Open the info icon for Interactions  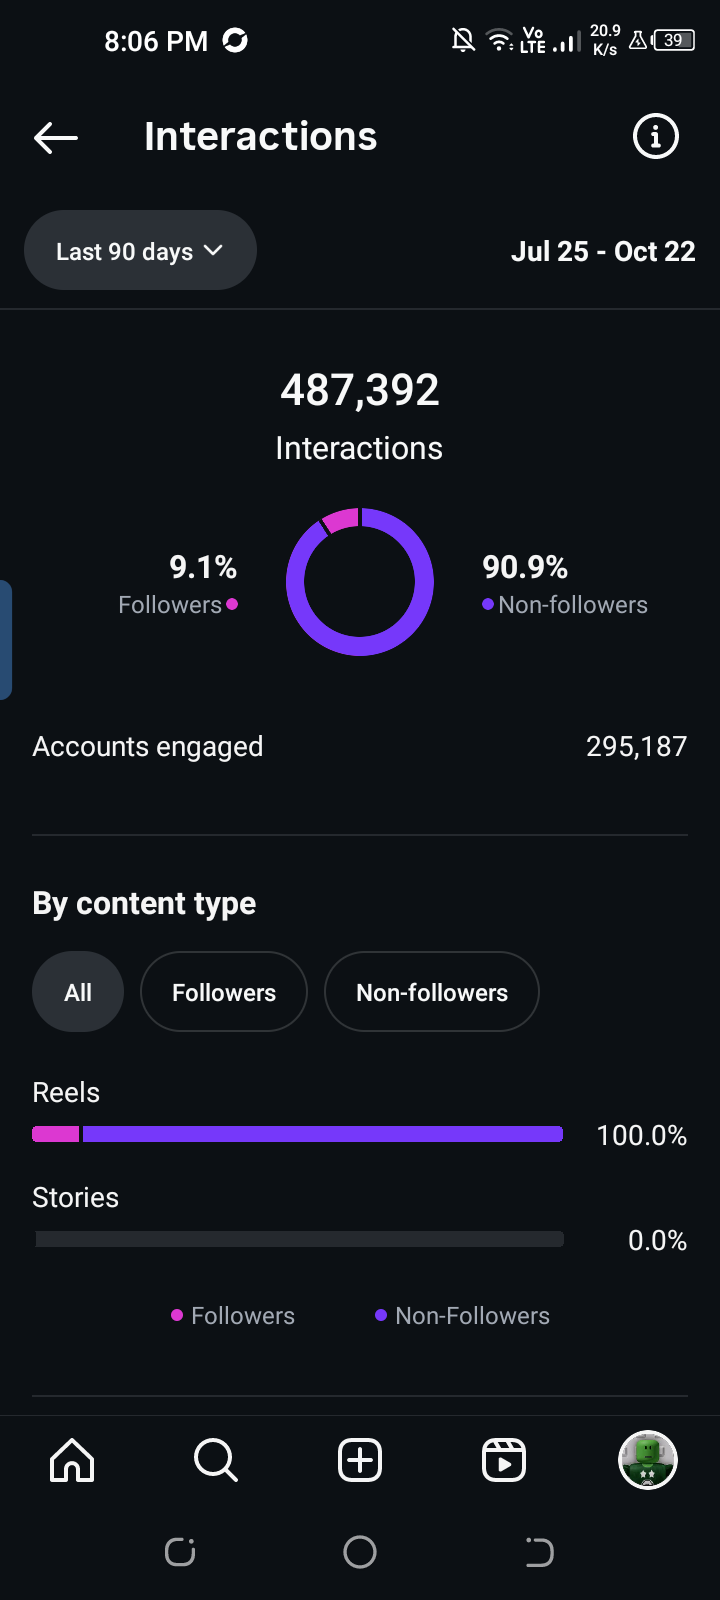coord(656,136)
